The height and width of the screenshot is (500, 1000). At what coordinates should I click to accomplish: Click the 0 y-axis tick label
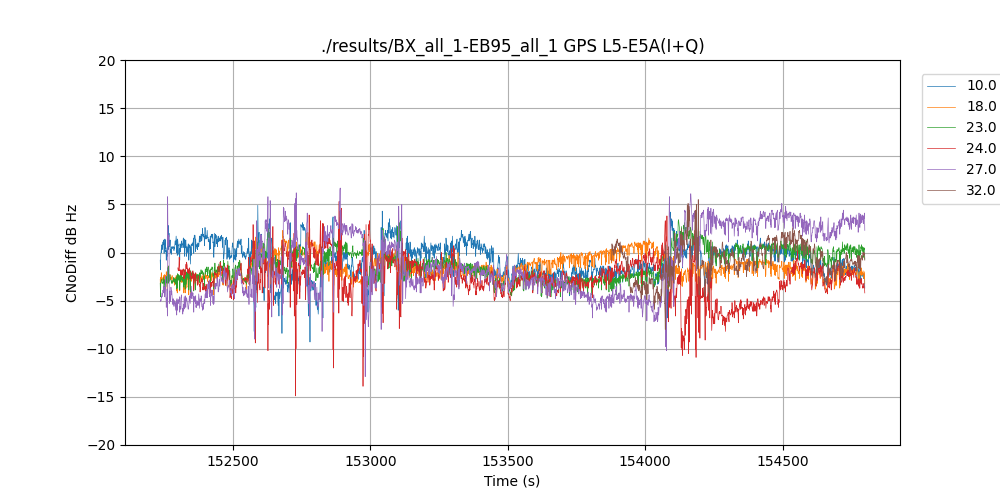(x=112, y=253)
